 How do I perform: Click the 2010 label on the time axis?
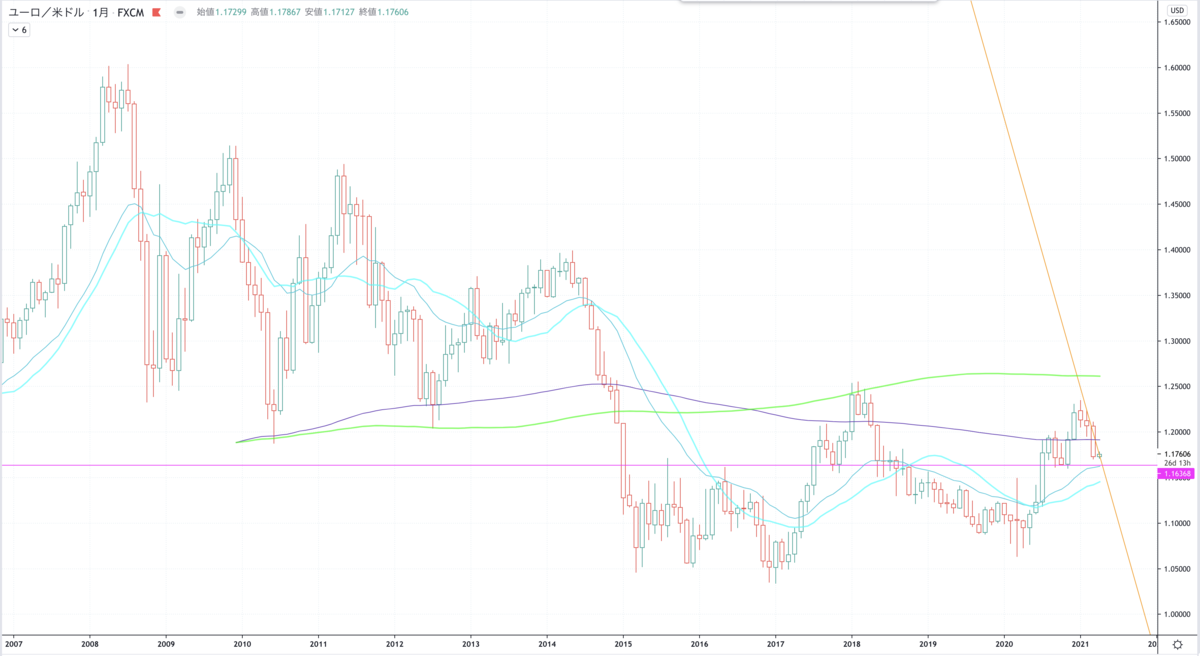(242, 646)
